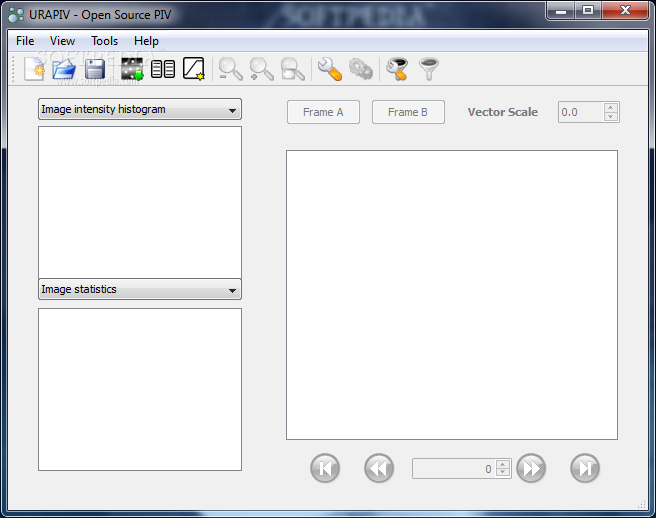Advance to the next frame

531,468
